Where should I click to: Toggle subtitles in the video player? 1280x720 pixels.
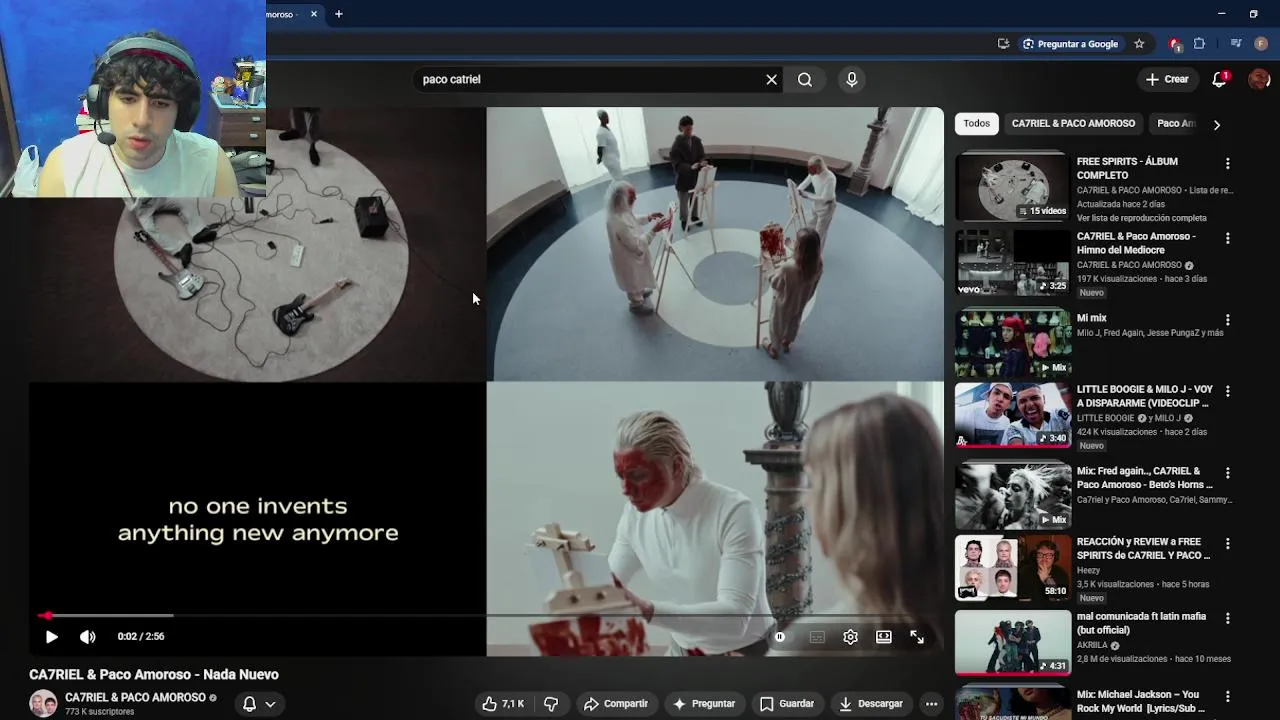817,637
